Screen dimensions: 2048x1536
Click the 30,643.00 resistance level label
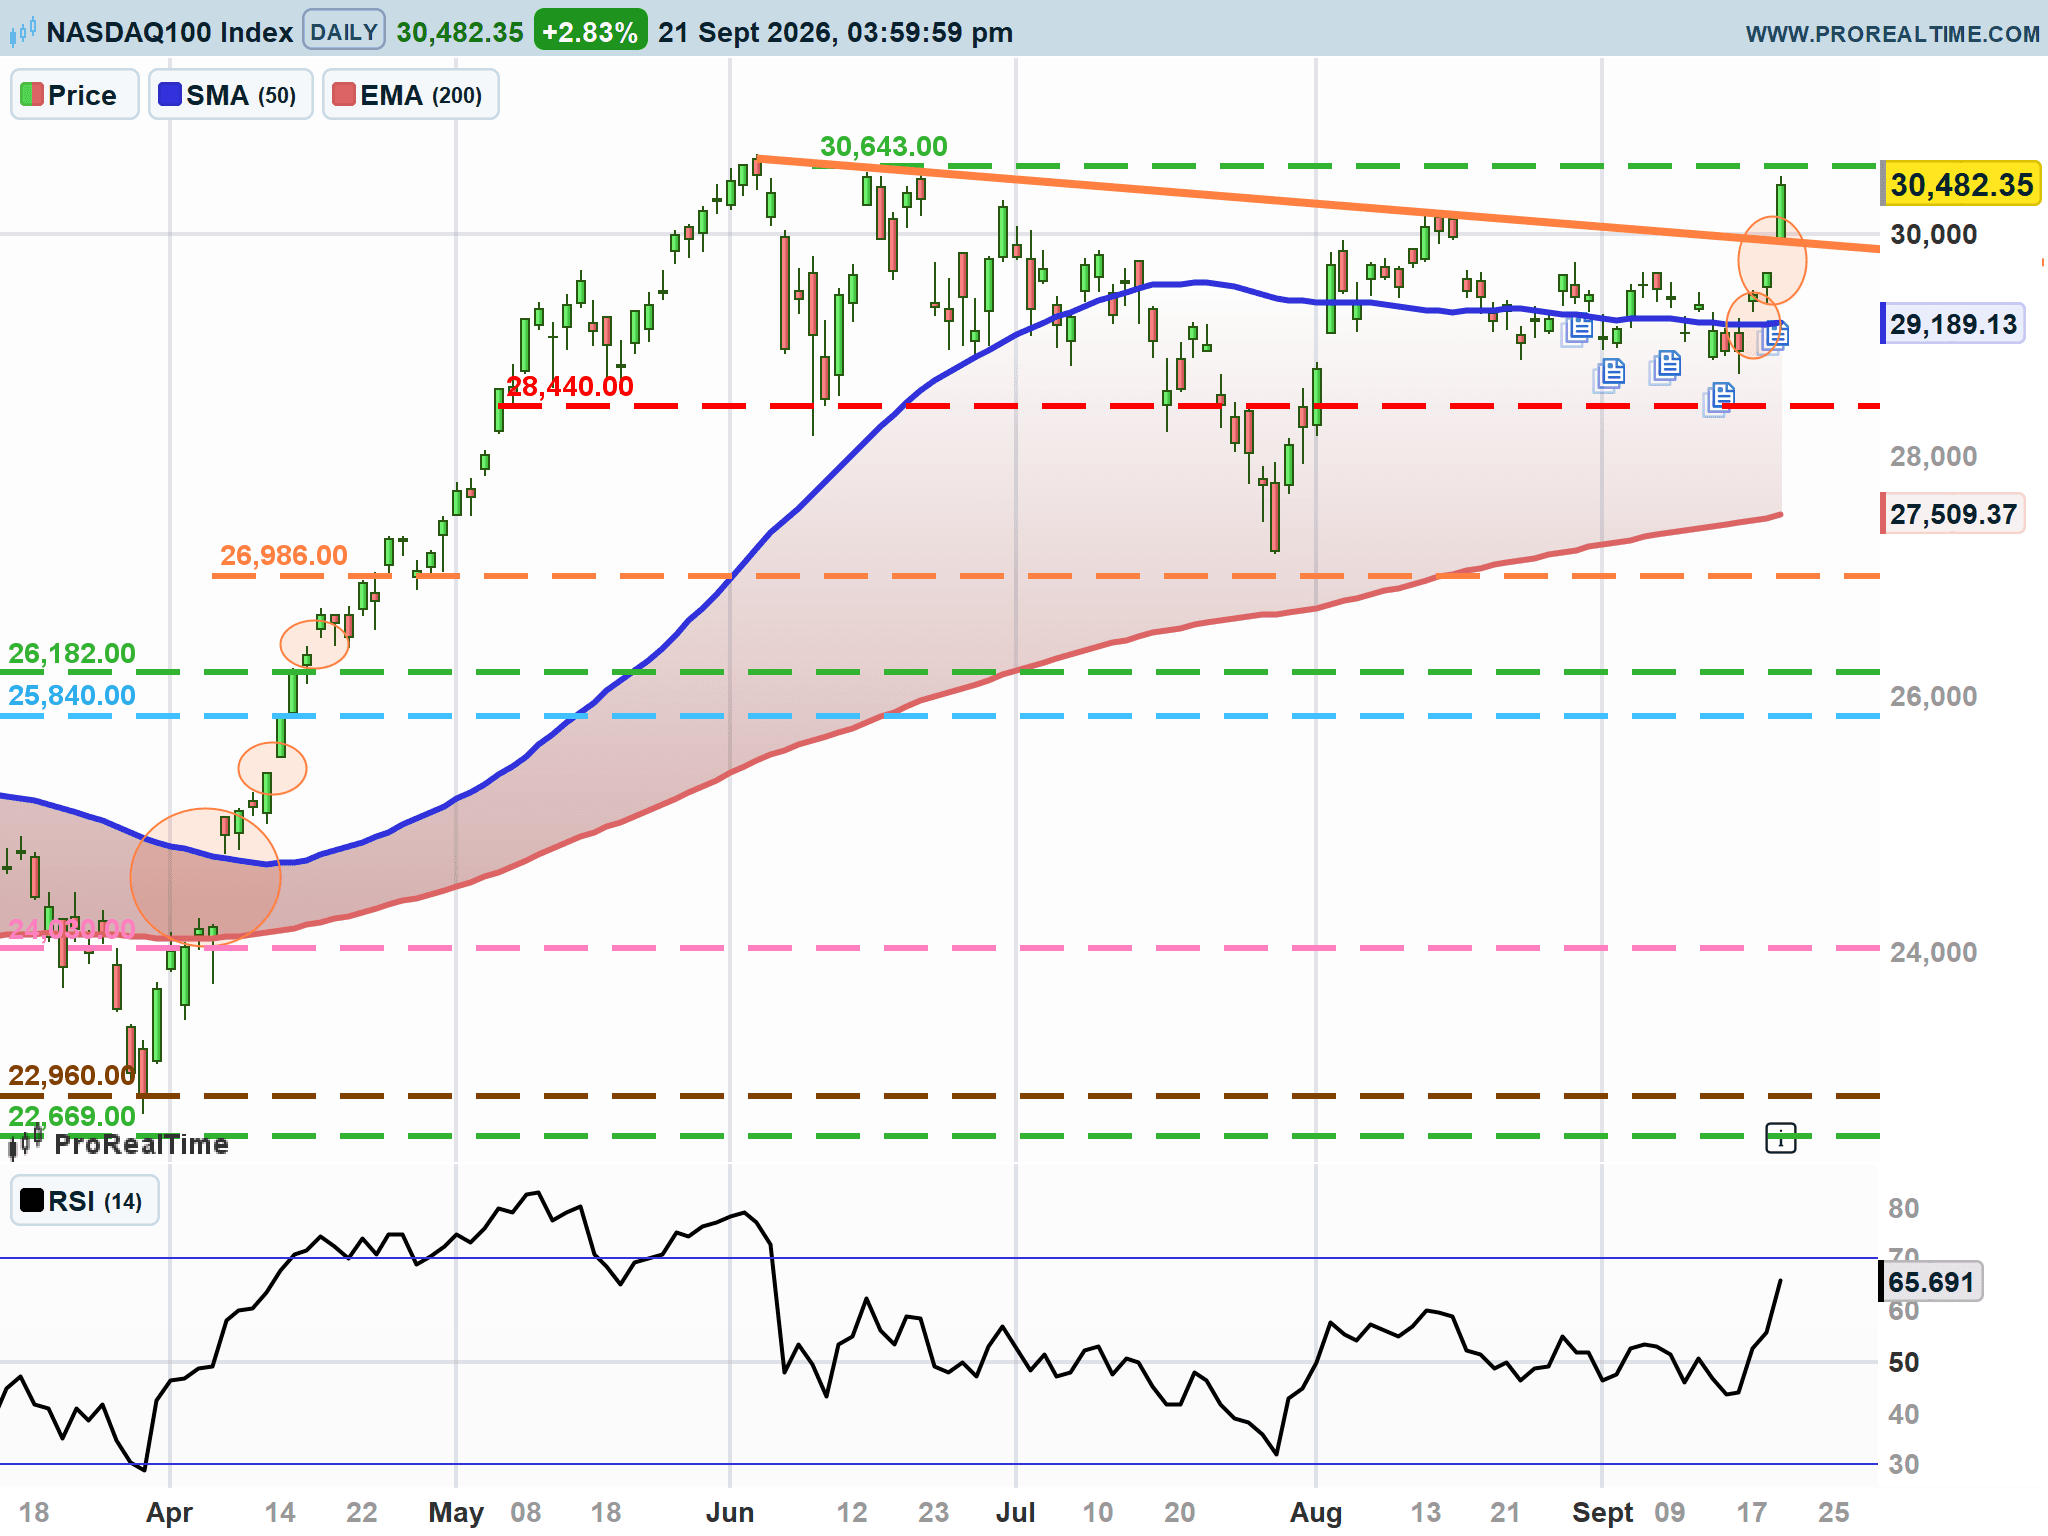coord(884,147)
